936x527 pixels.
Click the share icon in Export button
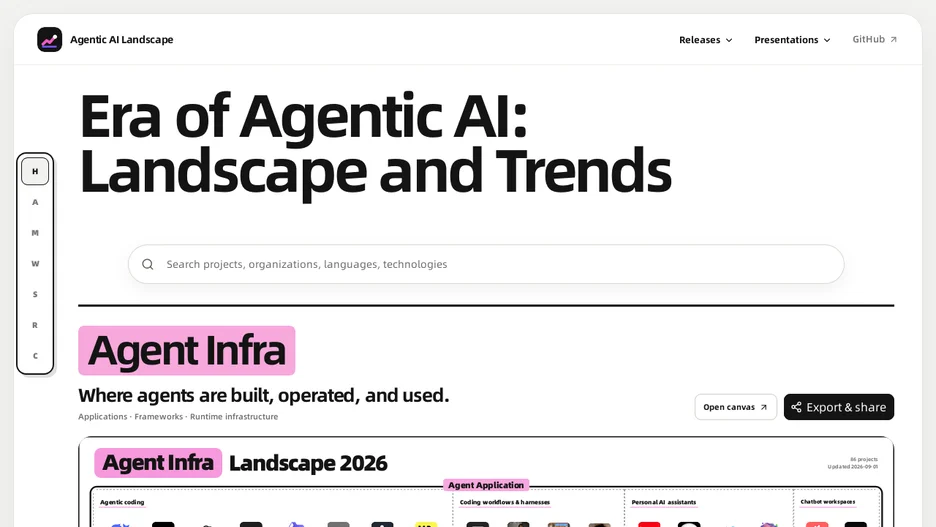click(x=796, y=407)
